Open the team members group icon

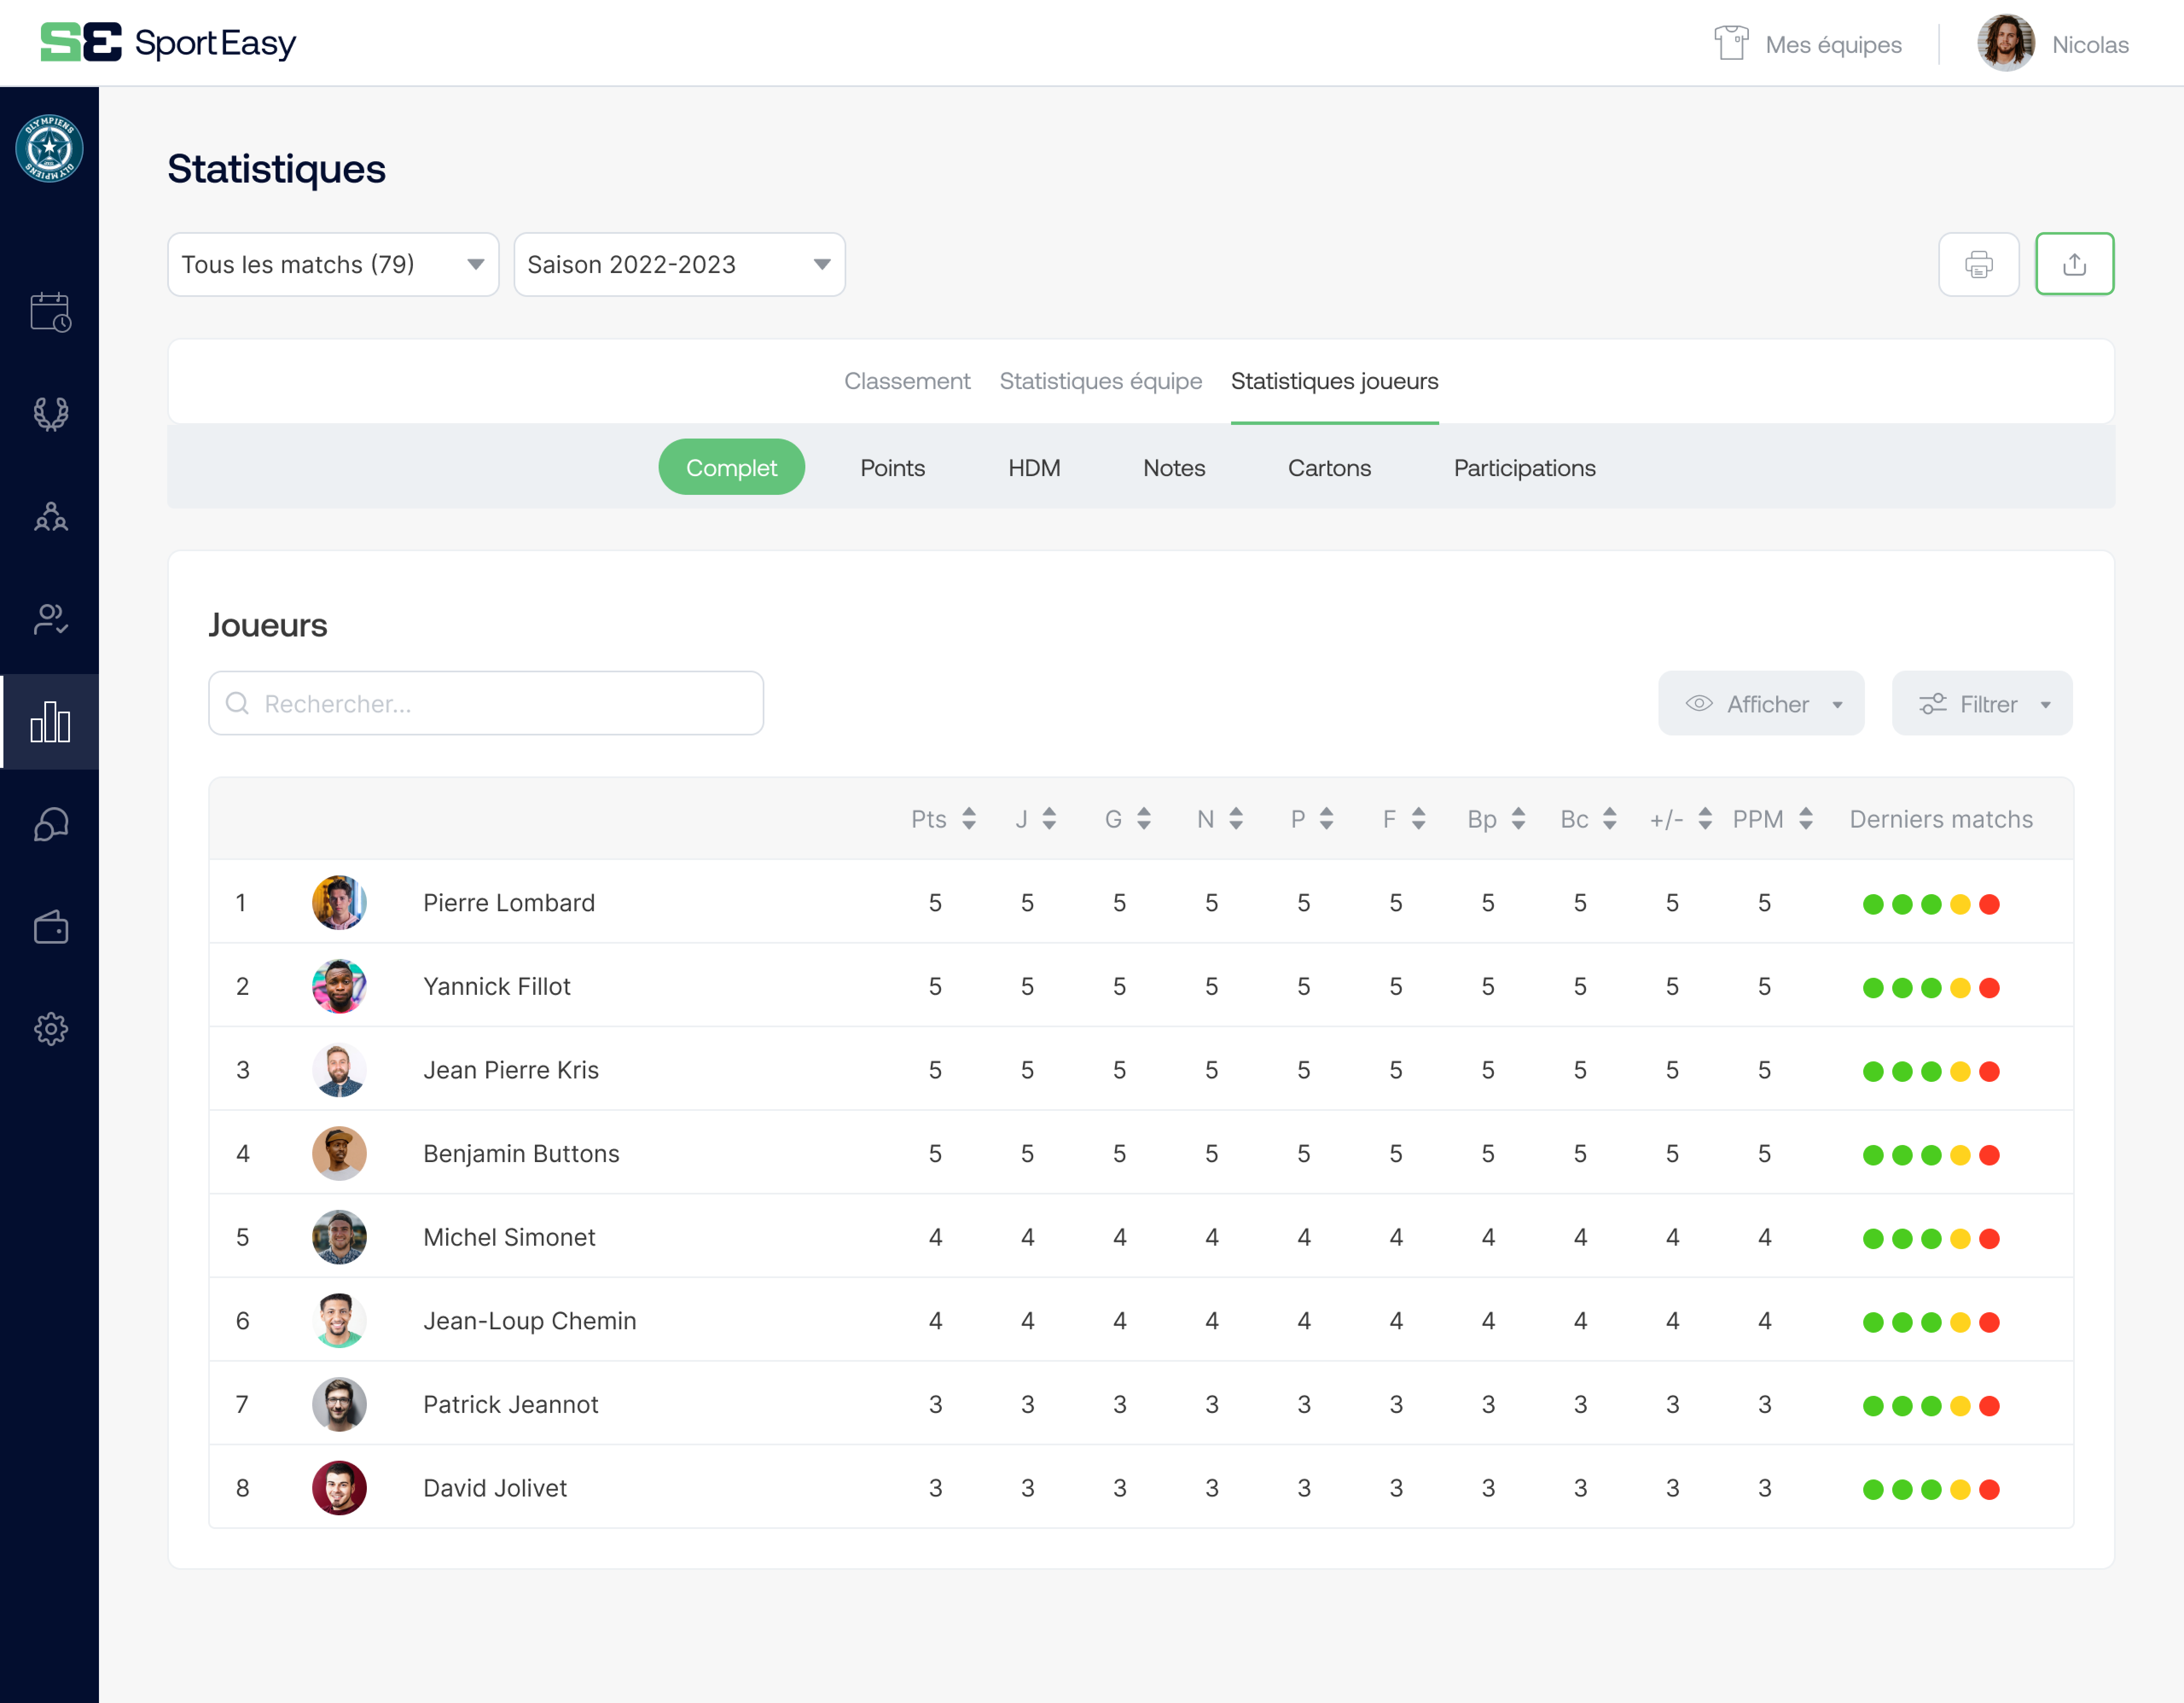click(50, 517)
